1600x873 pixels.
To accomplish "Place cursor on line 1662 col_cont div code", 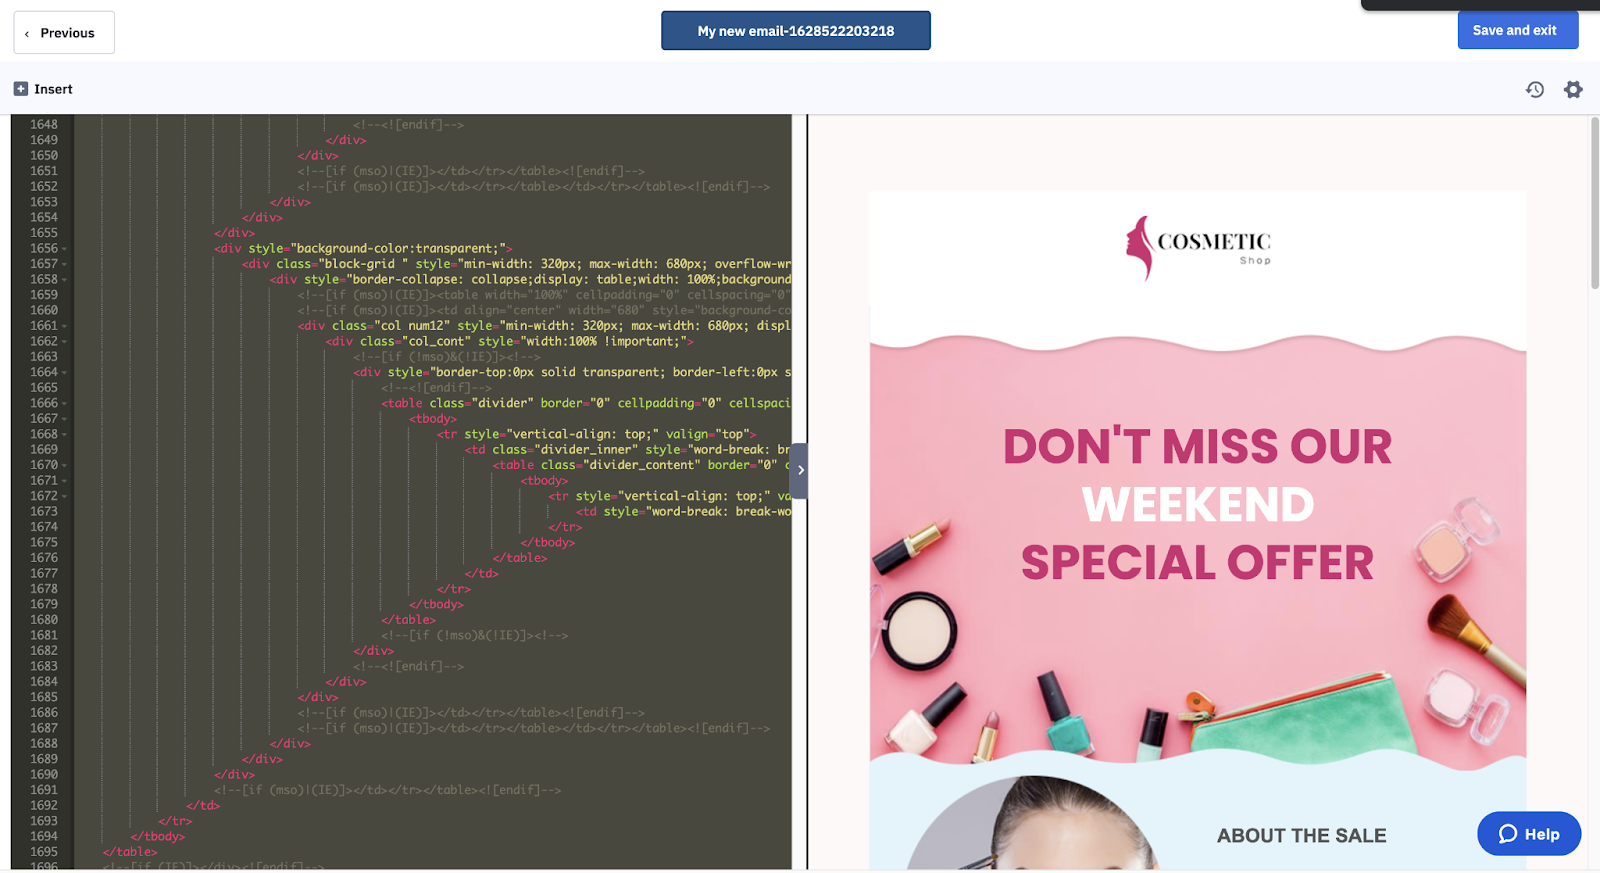I will point(509,342).
